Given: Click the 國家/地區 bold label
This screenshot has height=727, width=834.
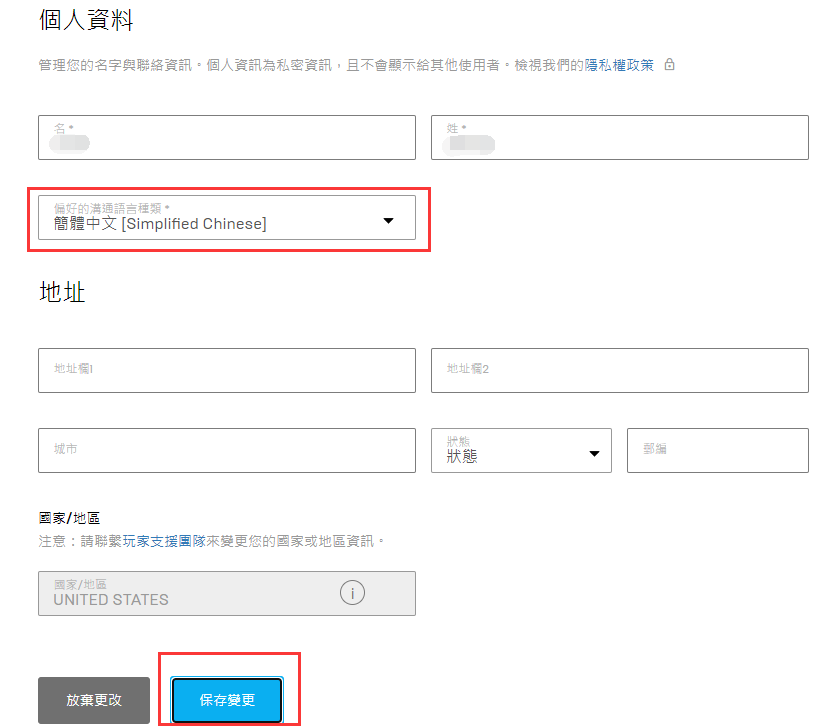Looking at the screenshot, I should [x=69, y=518].
